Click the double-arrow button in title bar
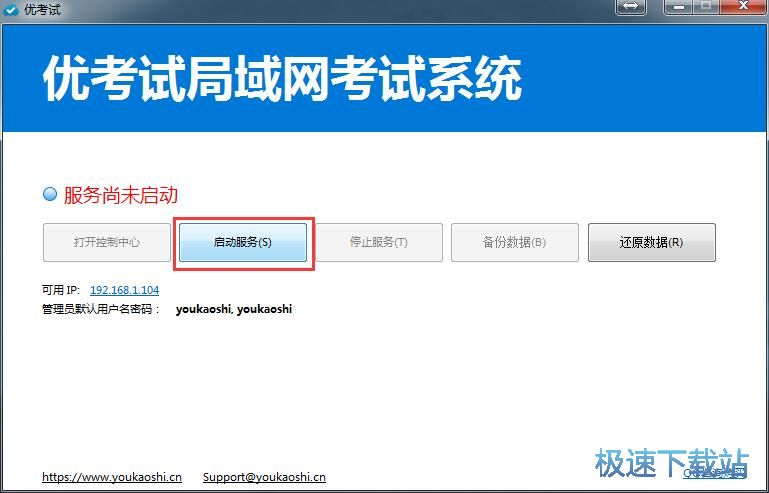This screenshot has height=493, width=769. pyautogui.click(x=630, y=7)
